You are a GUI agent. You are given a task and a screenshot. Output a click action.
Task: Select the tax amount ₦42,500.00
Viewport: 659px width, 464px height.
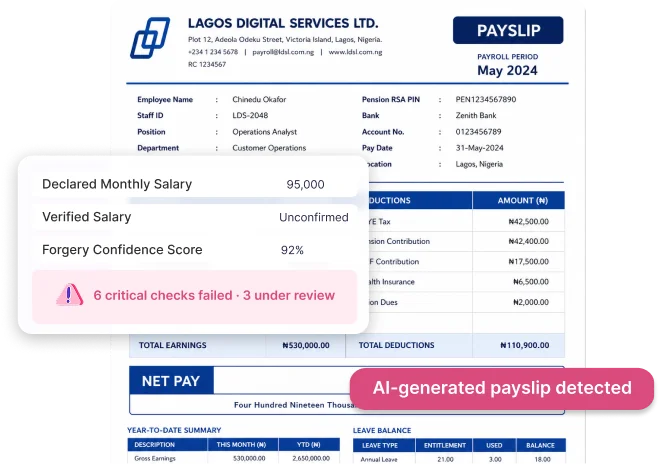(528, 221)
